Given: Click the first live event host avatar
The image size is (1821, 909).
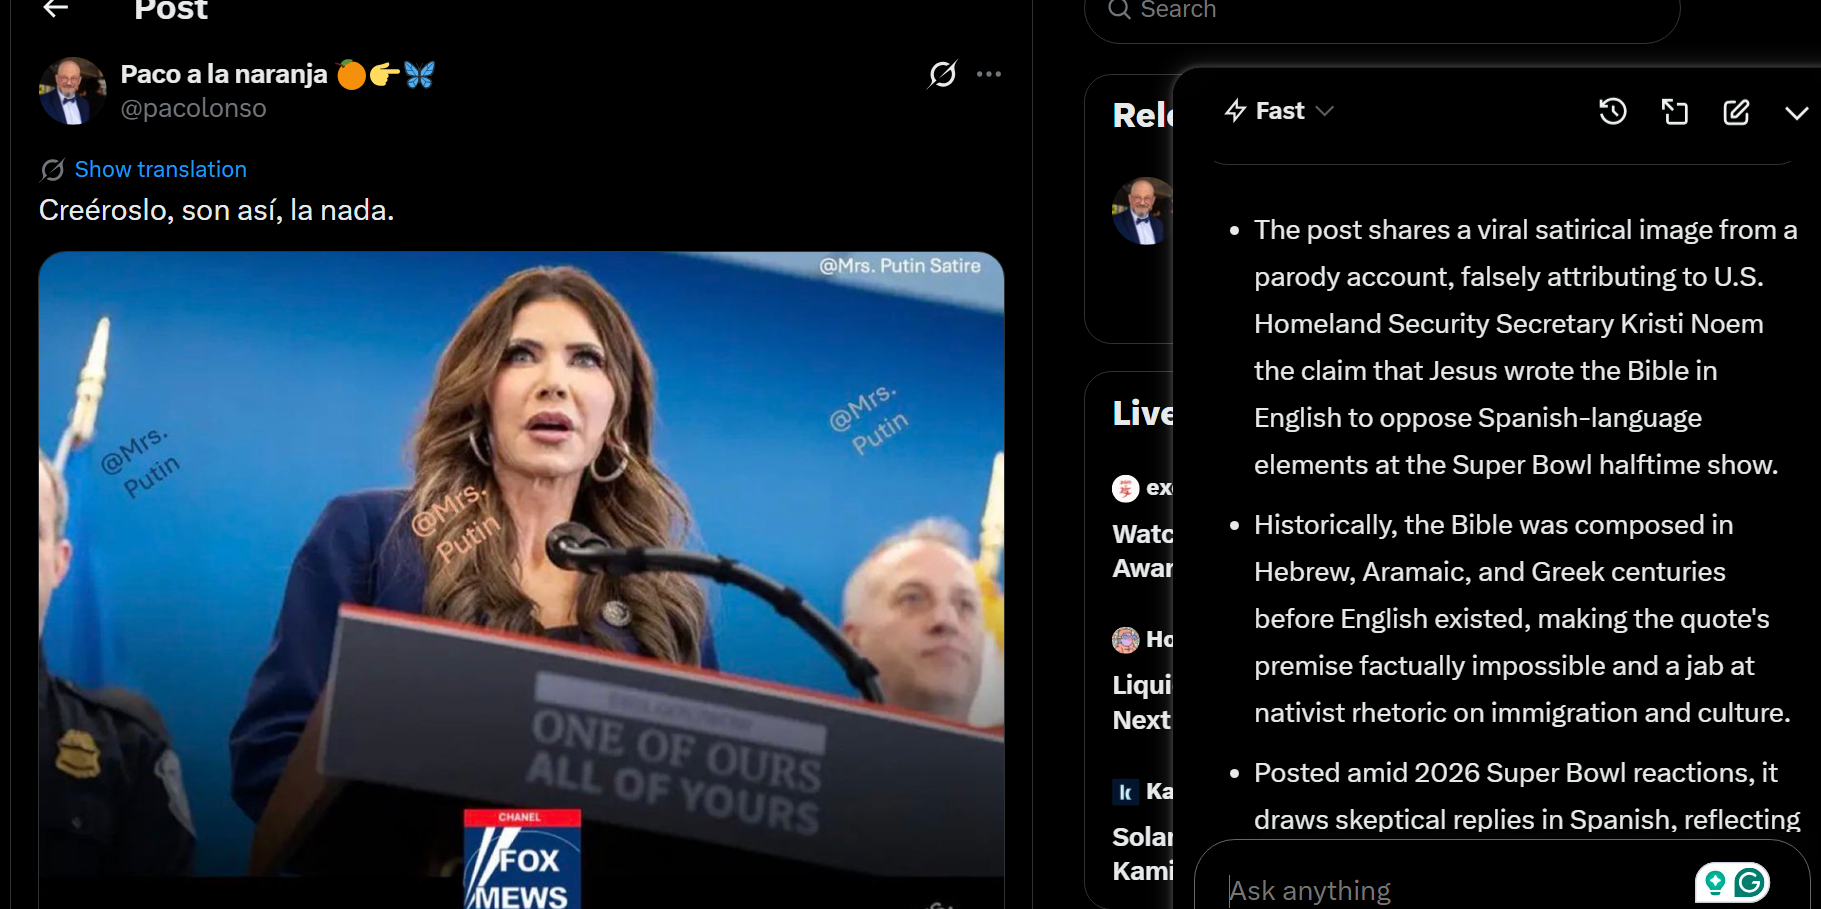Looking at the screenshot, I should [1125, 488].
